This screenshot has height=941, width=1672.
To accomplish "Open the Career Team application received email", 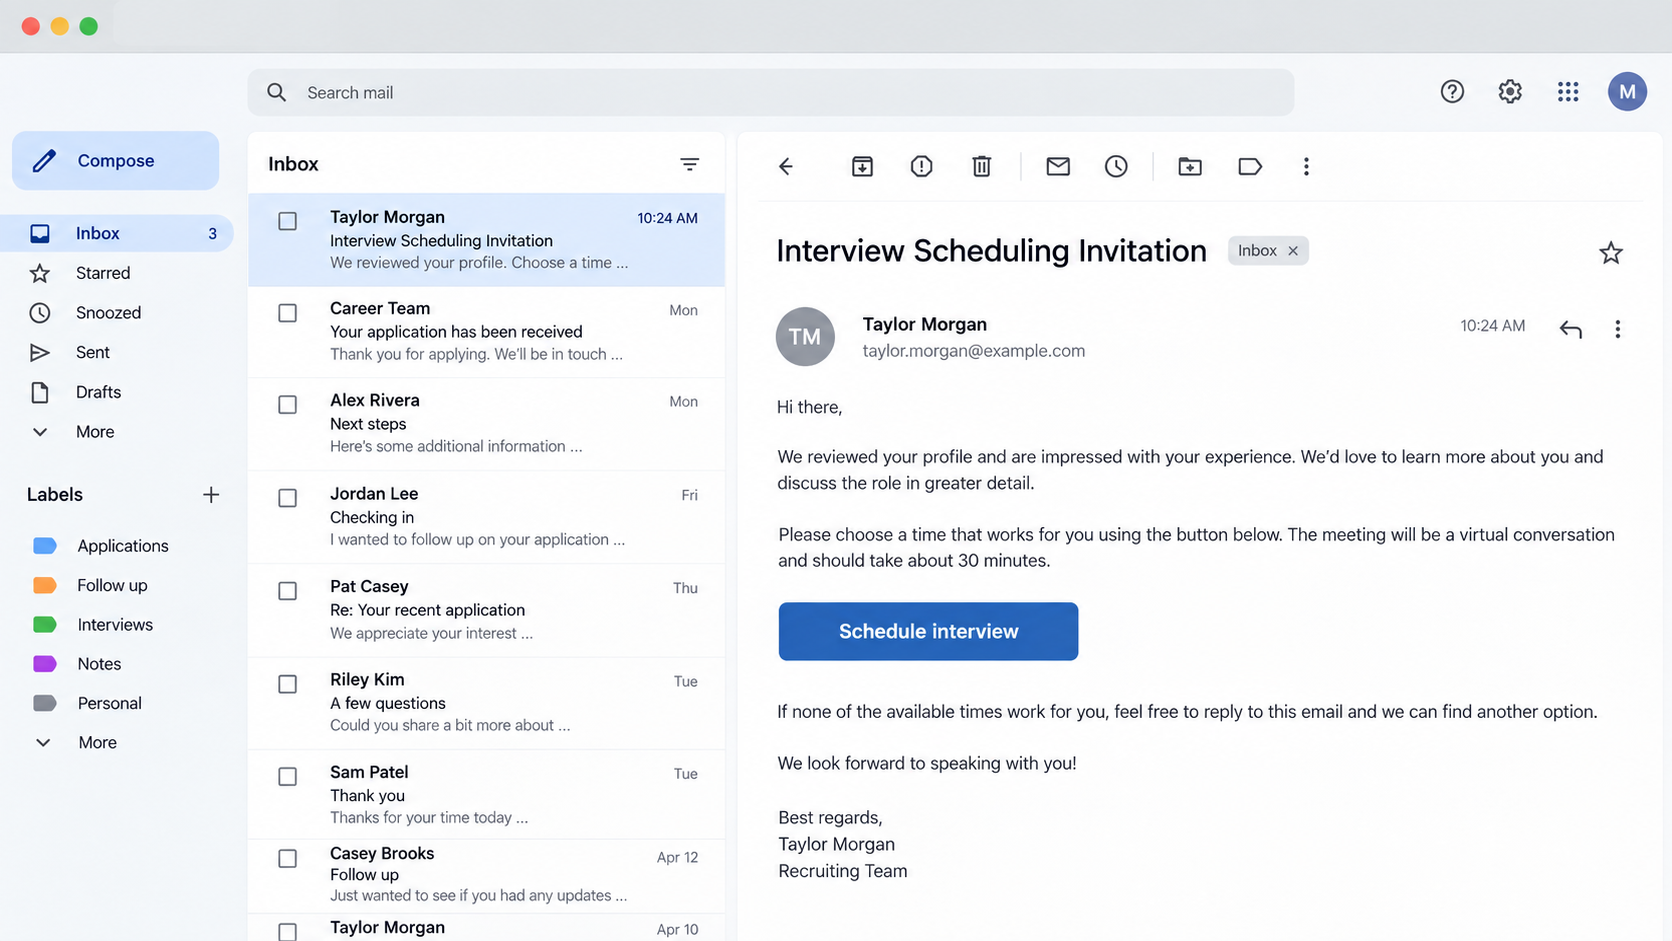I will click(x=486, y=332).
